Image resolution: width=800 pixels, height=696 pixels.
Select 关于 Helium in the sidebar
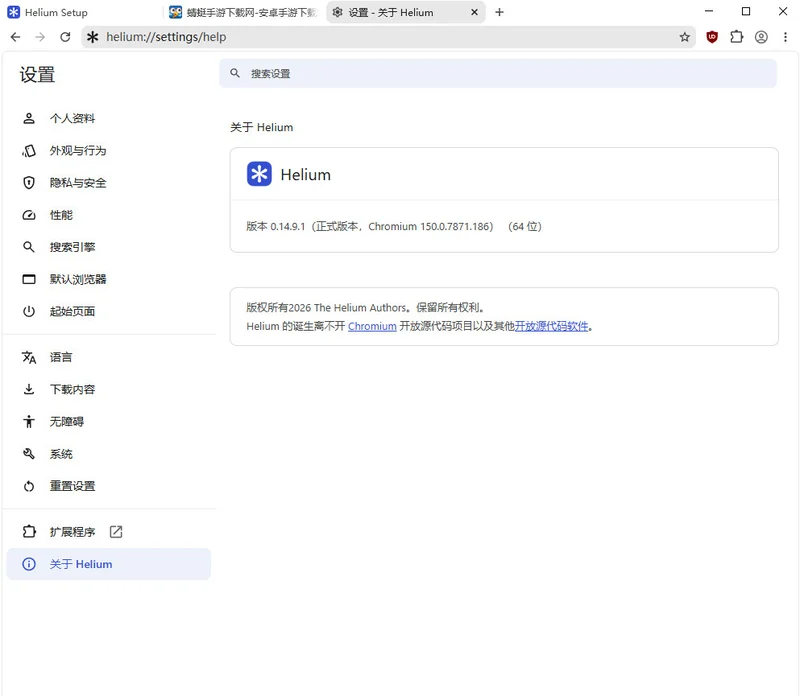tap(109, 564)
